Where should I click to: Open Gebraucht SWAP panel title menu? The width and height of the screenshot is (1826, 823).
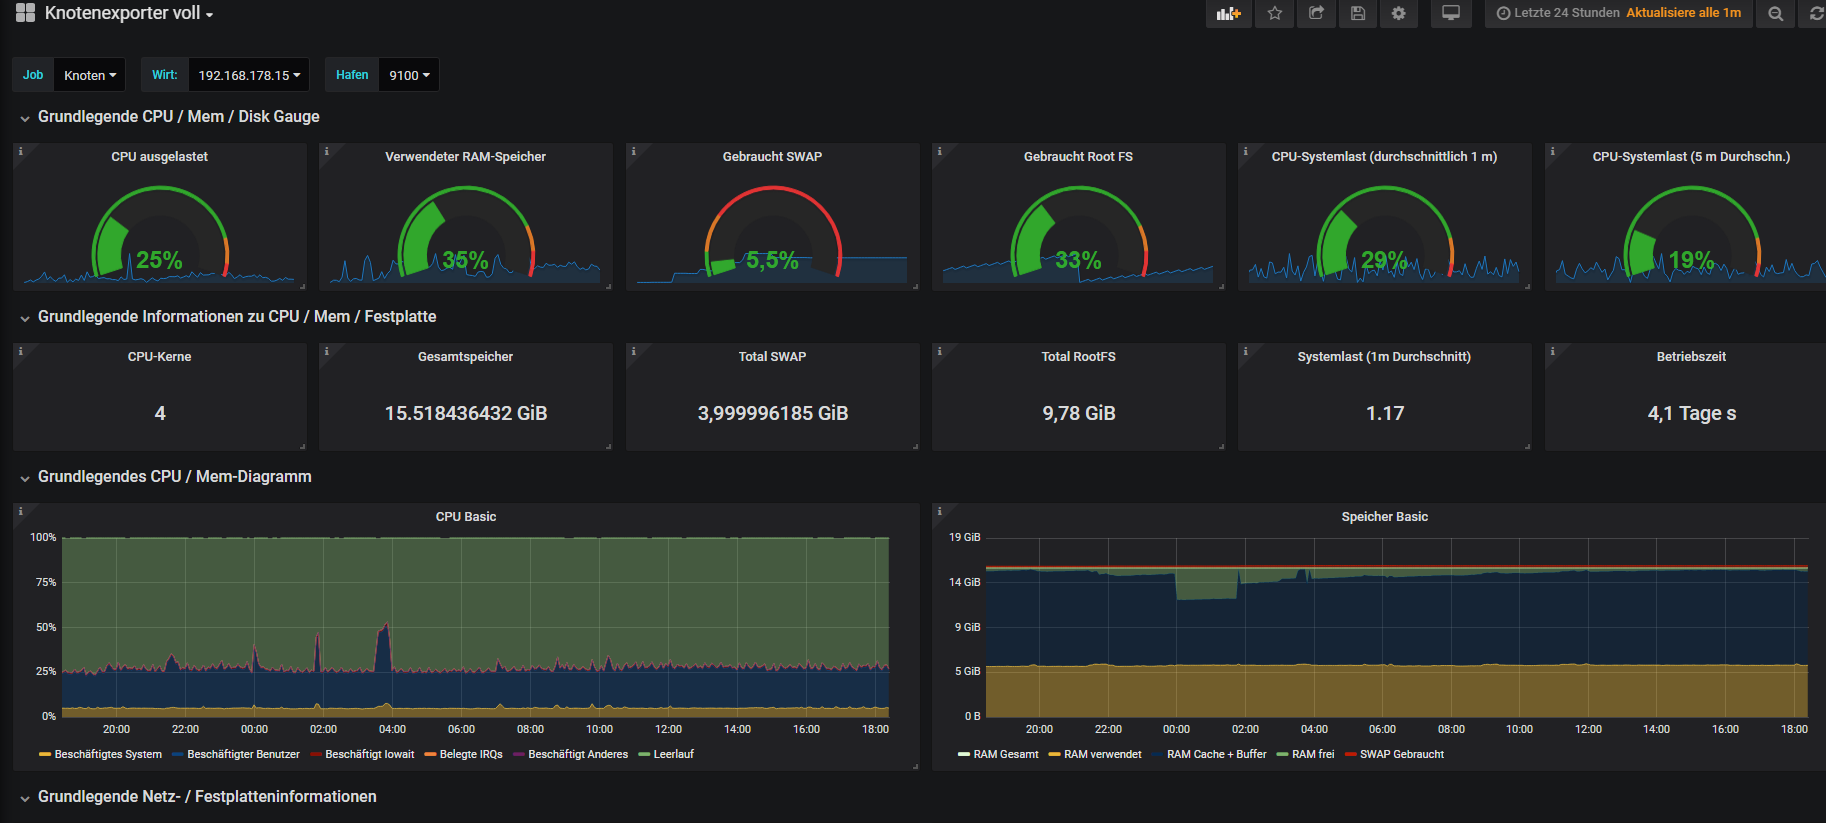(x=772, y=157)
